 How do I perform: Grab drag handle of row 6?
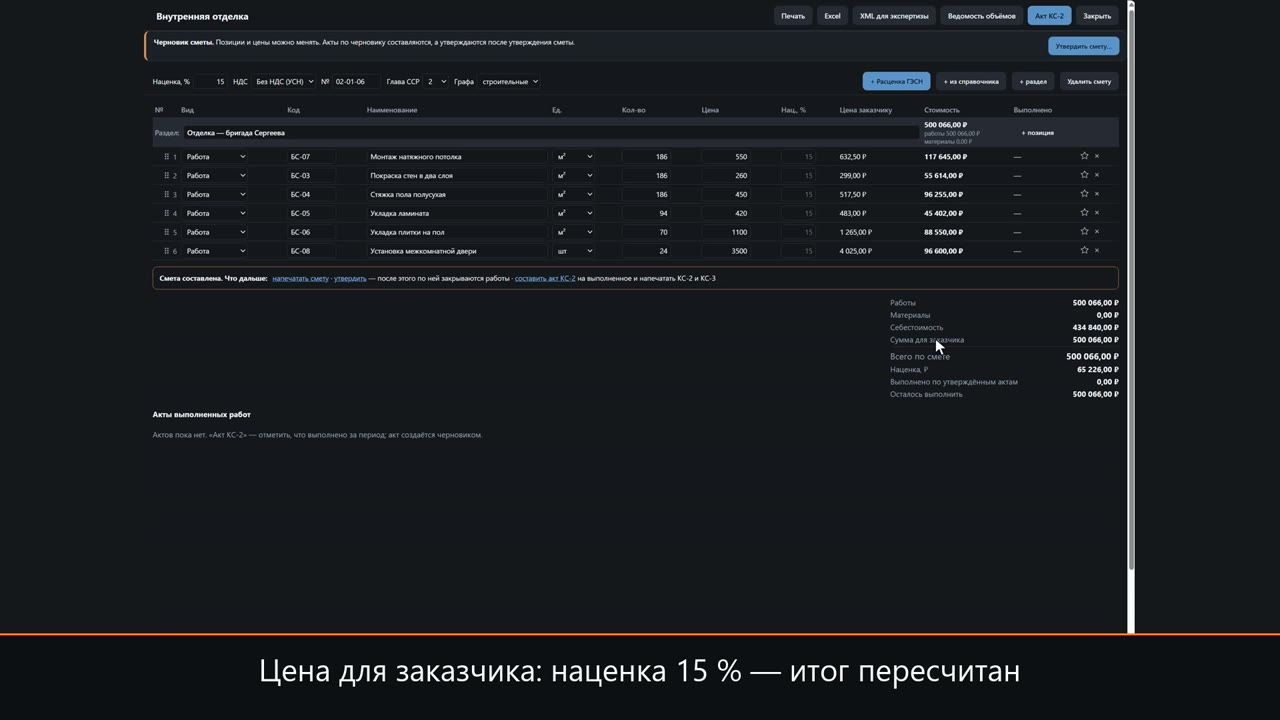click(x=167, y=252)
